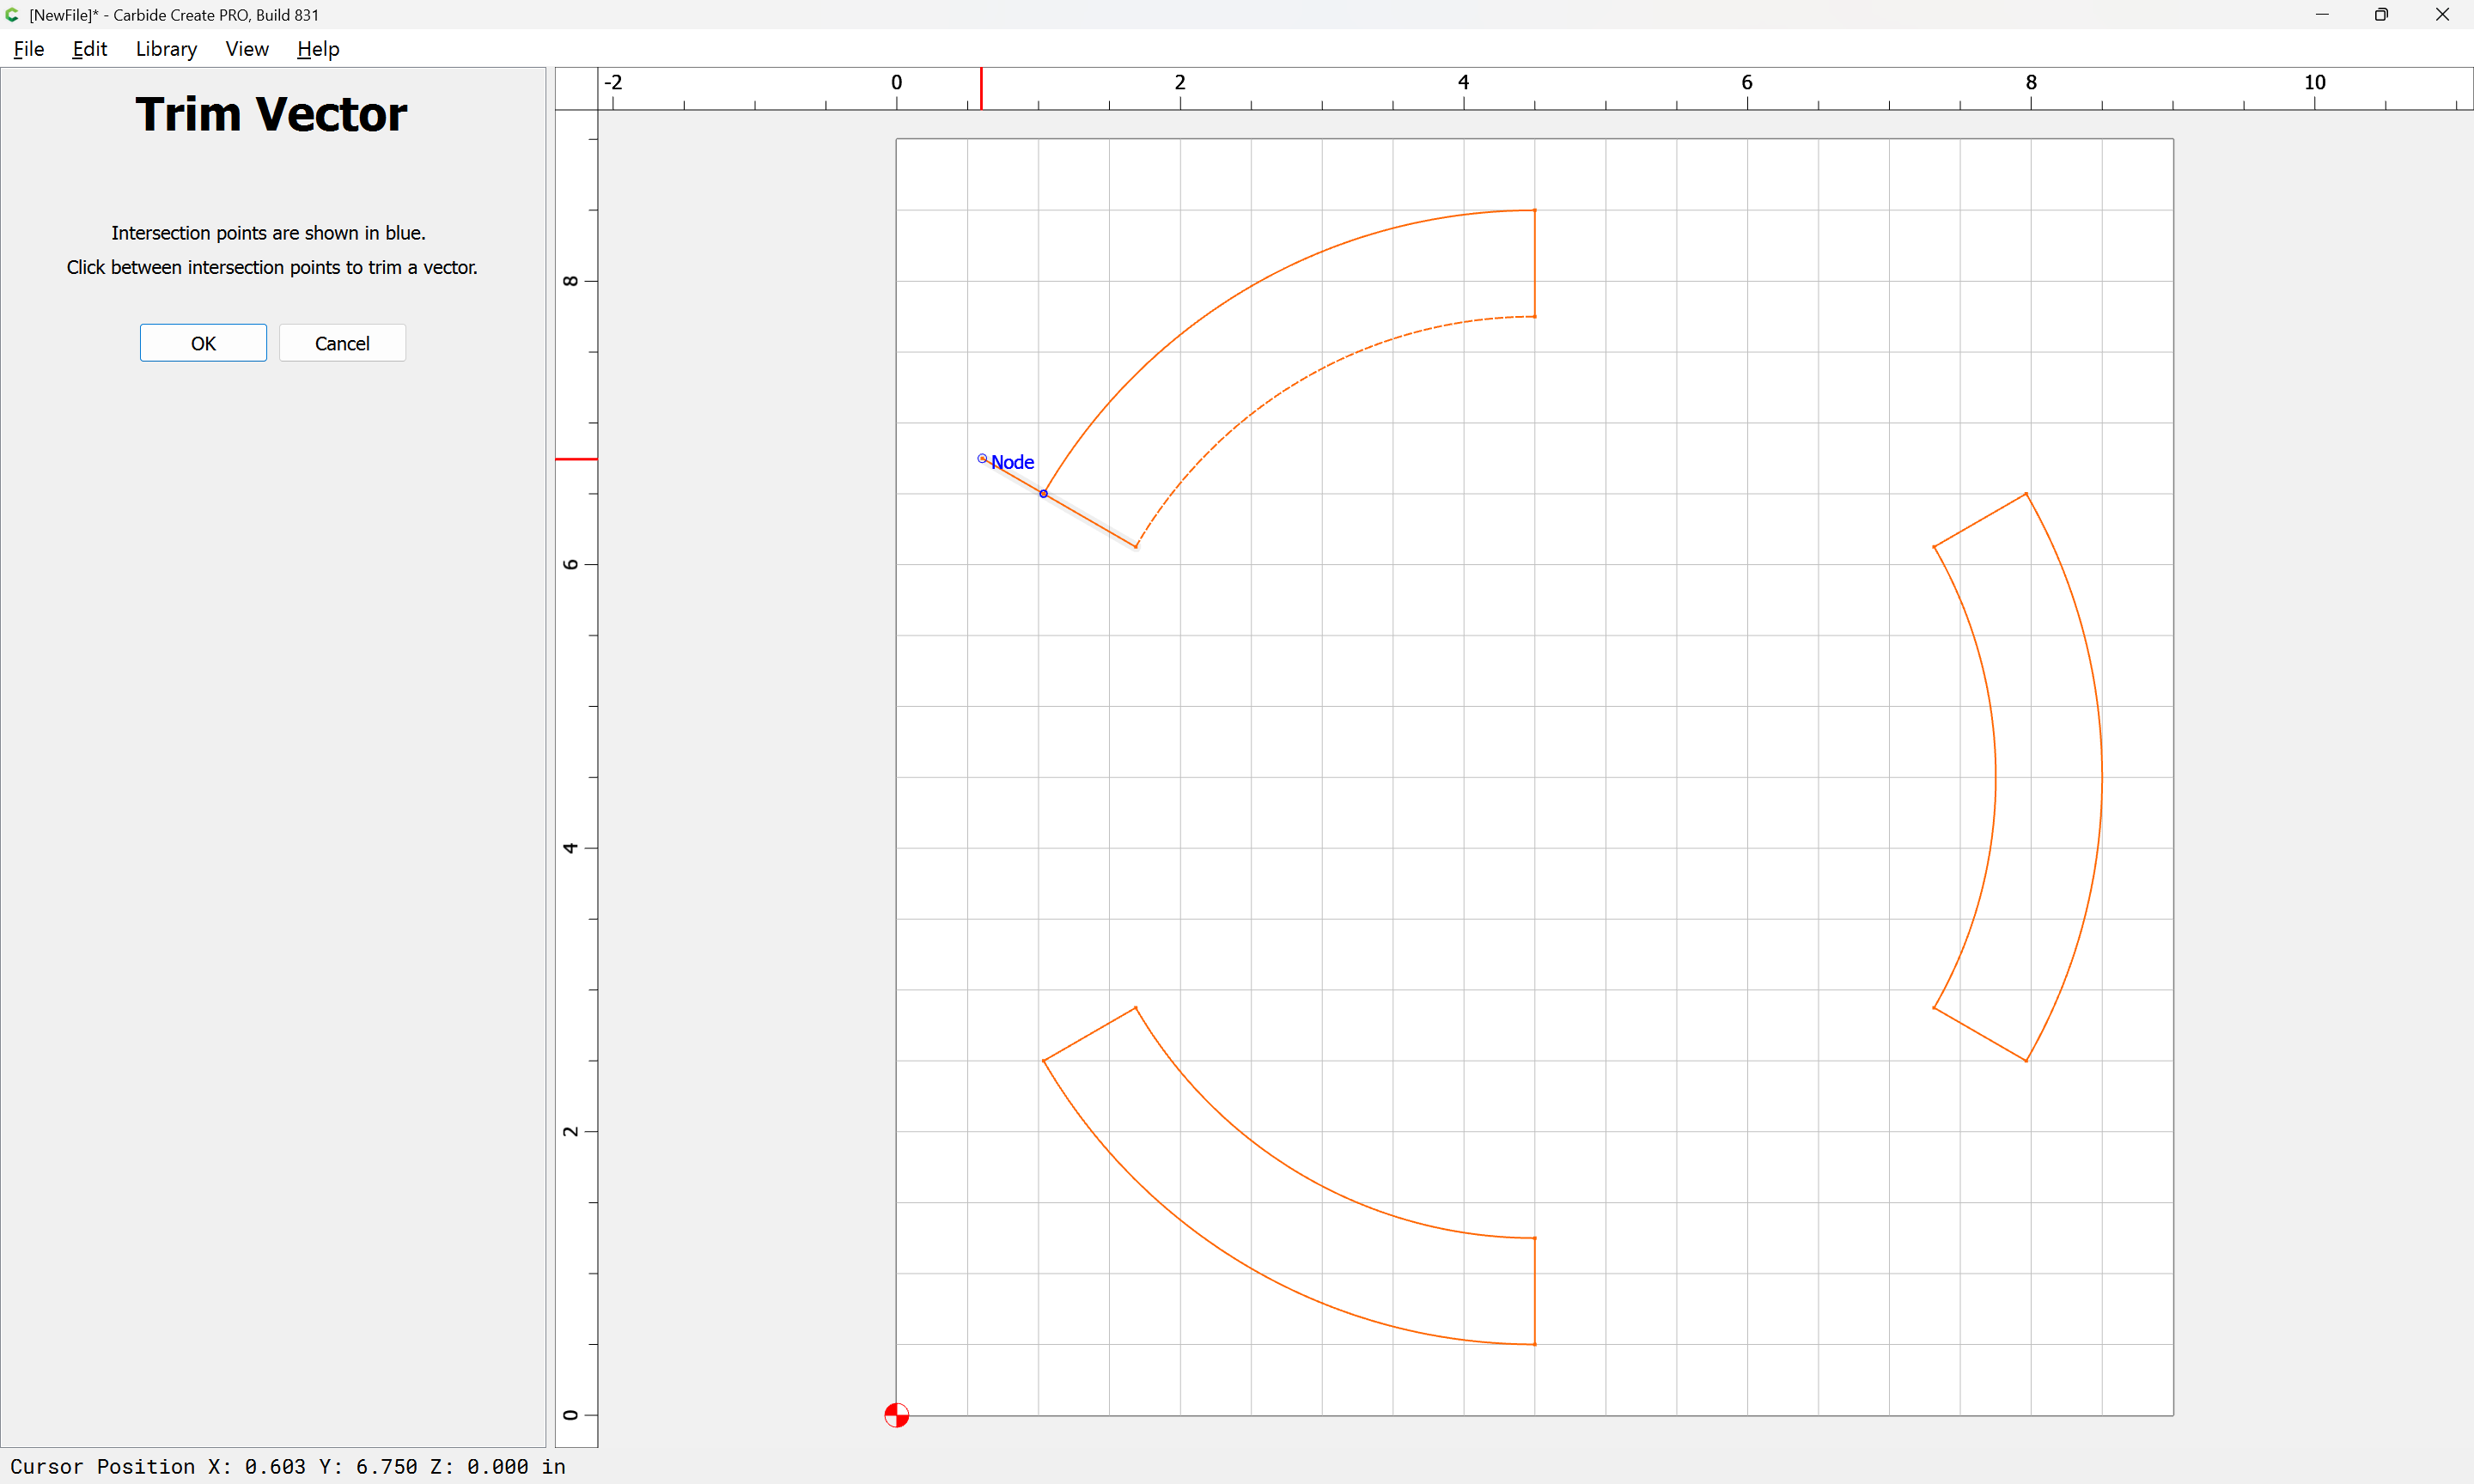Click the red marker on horizontal ruler
2474x1484 pixels.
click(x=981, y=89)
